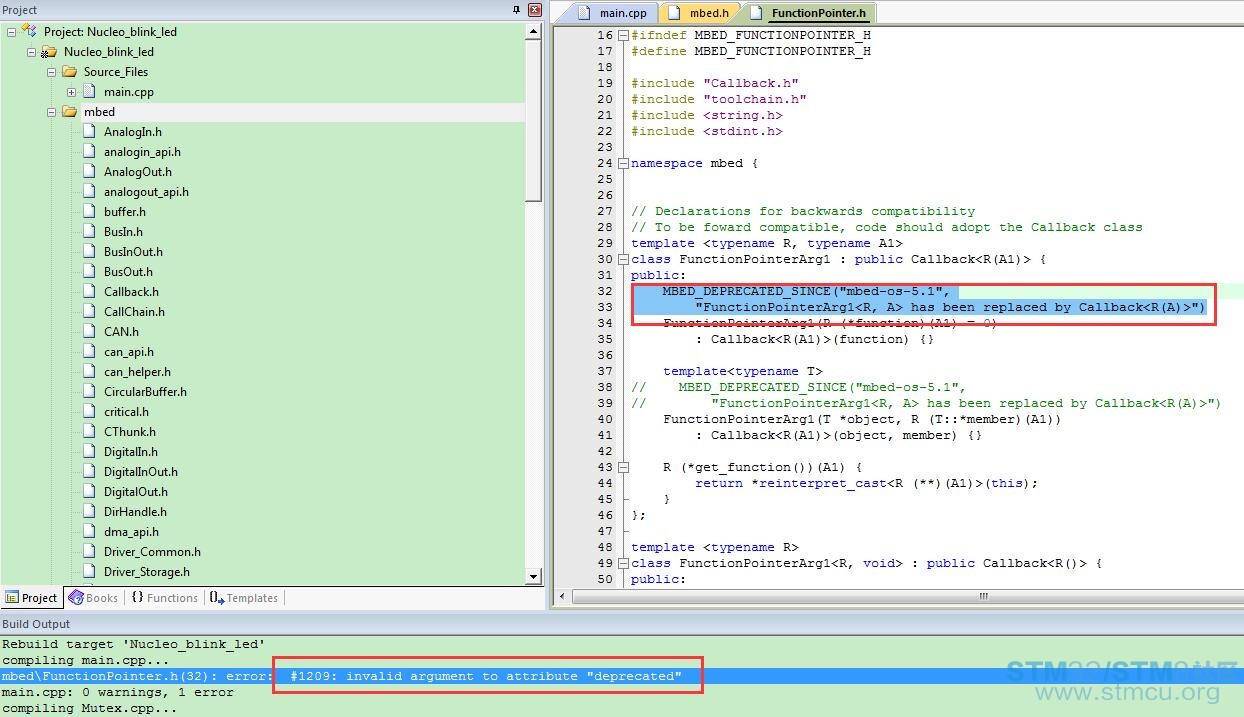Click the "Rebuild target 'Nucleo_blink_led'" output line
Screen dimensions: 1244x717
[x=134, y=644]
